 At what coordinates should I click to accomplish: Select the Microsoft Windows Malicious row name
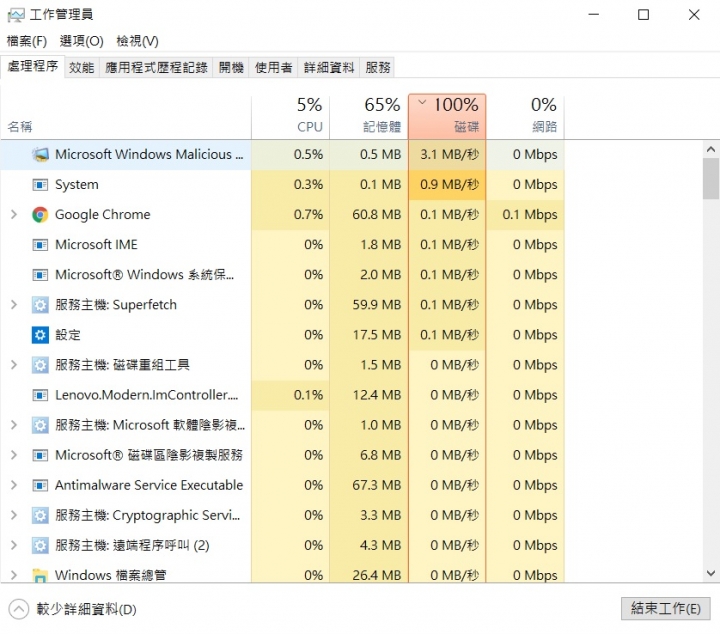(x=149, y=155)
